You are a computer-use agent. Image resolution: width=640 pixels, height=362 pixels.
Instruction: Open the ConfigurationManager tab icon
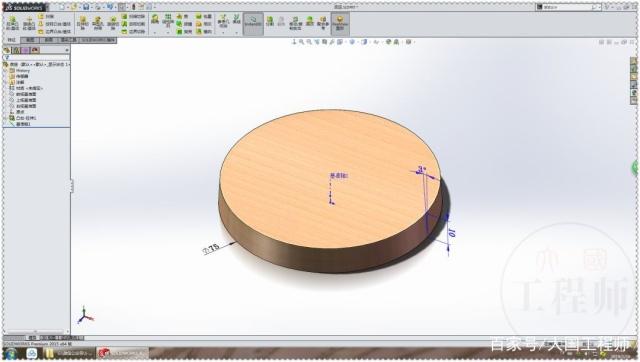pos(26,50)
